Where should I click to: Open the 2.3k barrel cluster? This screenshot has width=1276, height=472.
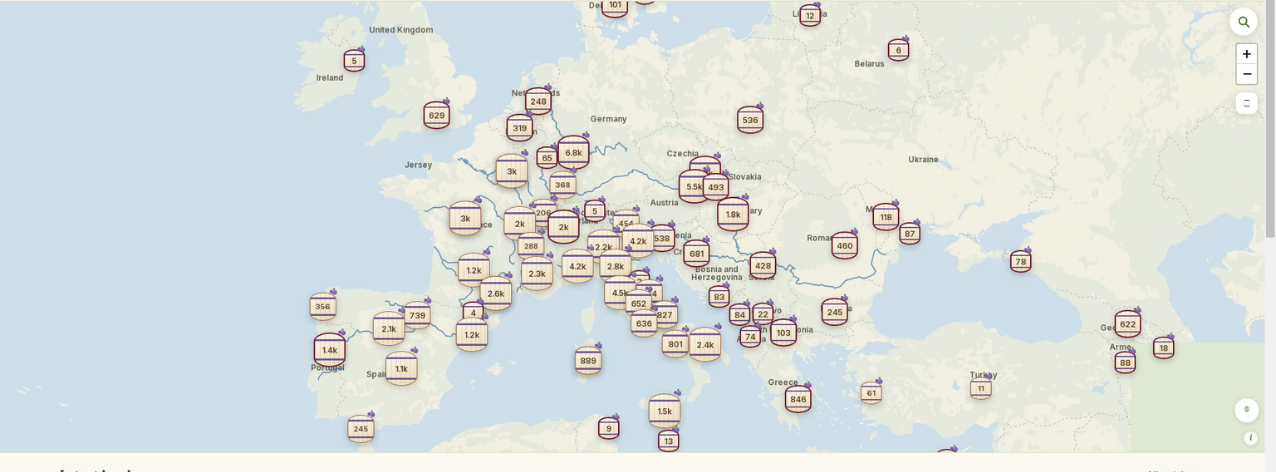pos(537,273)
